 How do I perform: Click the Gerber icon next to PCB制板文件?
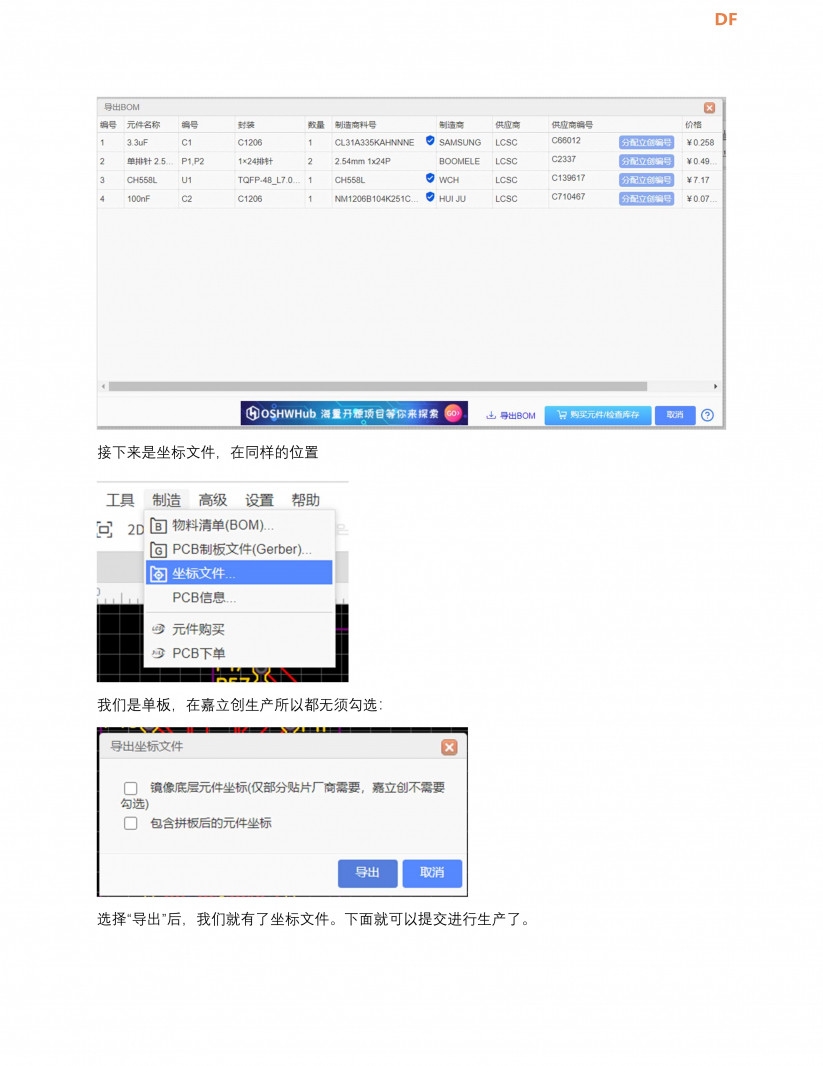pyautogui.click(x=158, y=549)
